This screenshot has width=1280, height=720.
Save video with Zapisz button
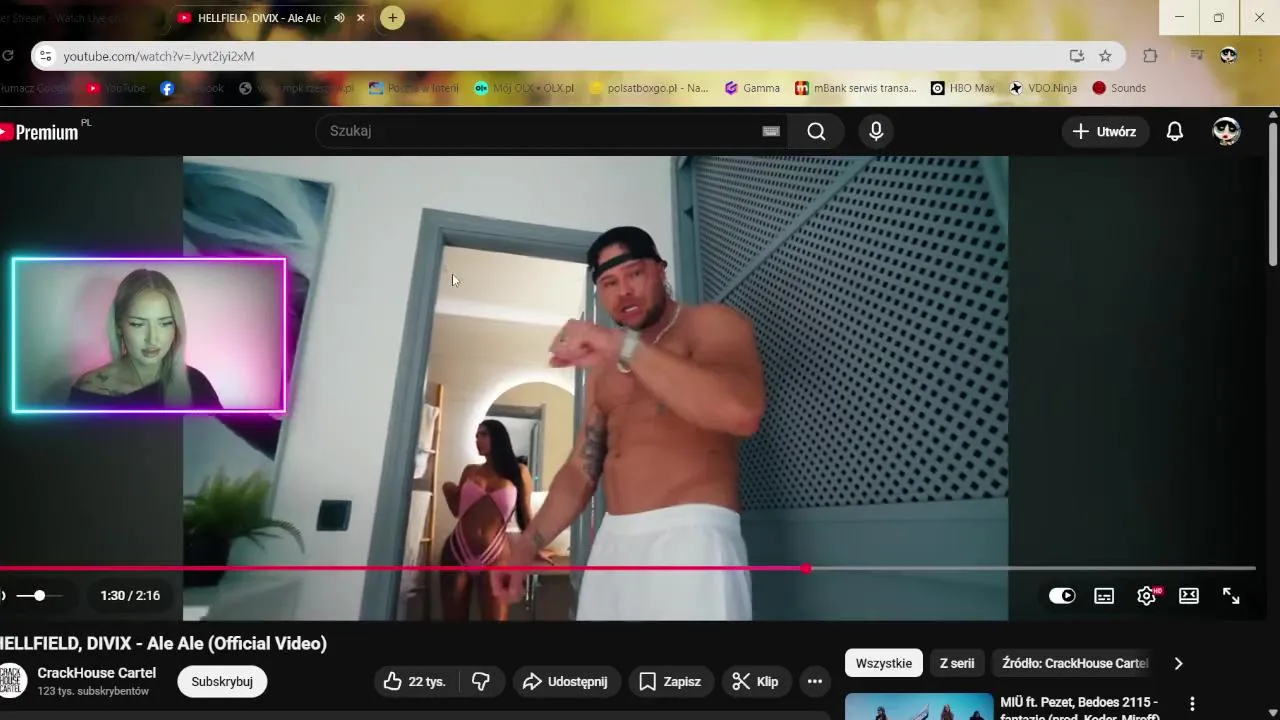coord(671,682)
